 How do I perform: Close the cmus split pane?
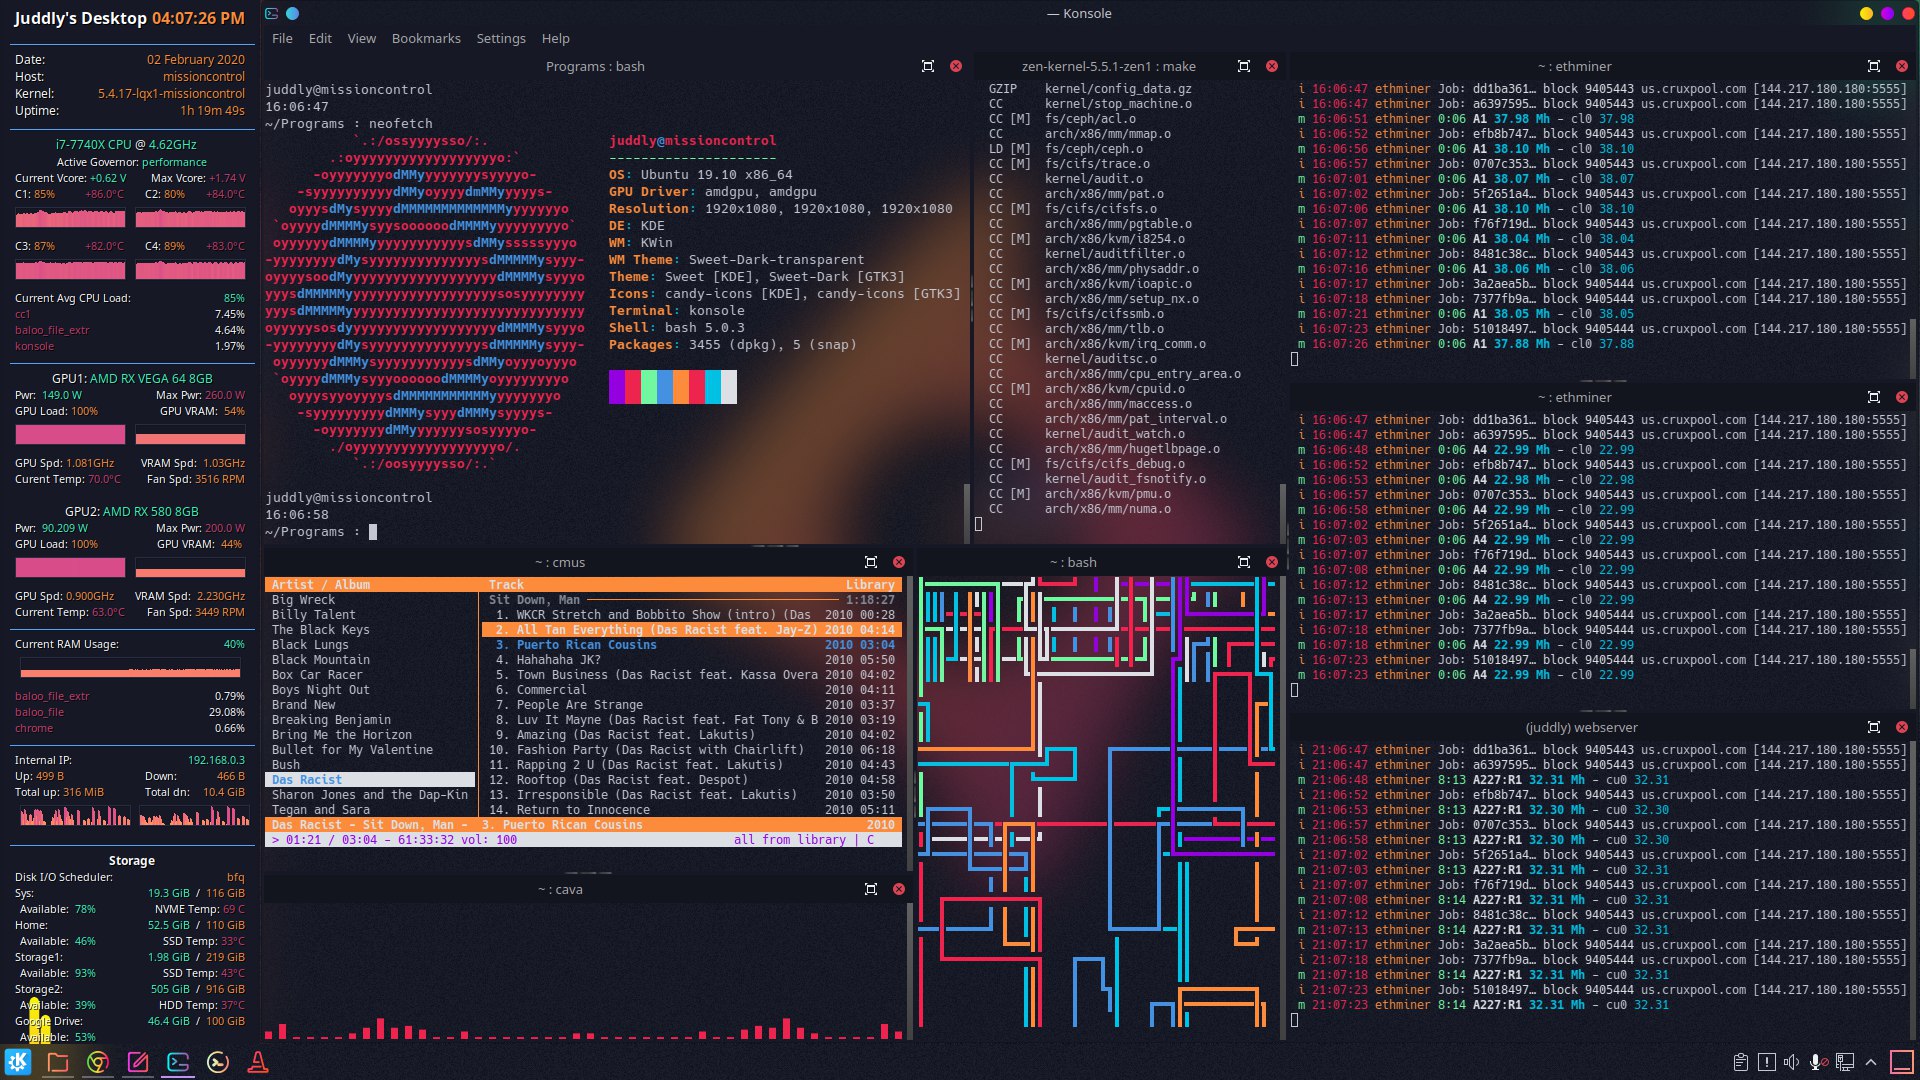point(899,562)
